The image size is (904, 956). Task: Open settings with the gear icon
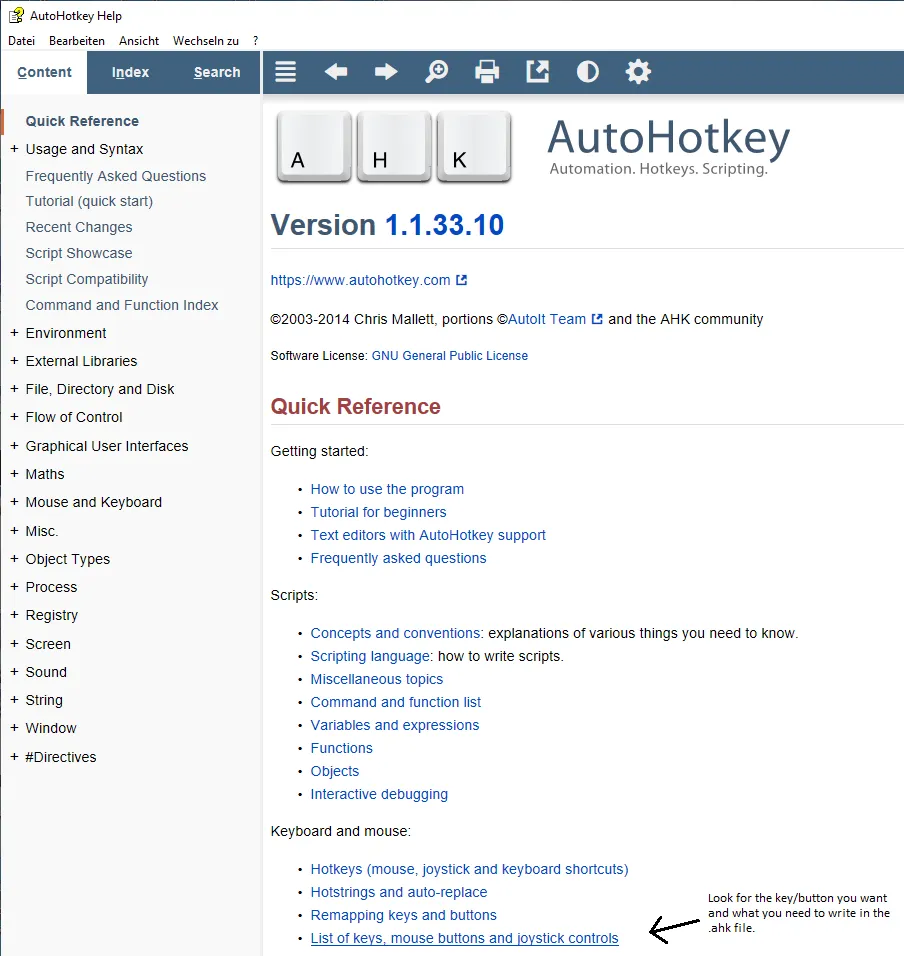pyautogui.click(x=638, y=72)
